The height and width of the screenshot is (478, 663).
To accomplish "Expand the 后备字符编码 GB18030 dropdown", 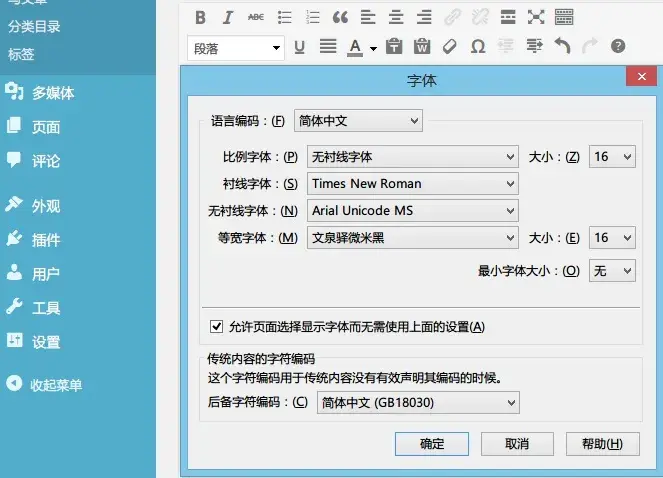I will [x=417, y=402].
